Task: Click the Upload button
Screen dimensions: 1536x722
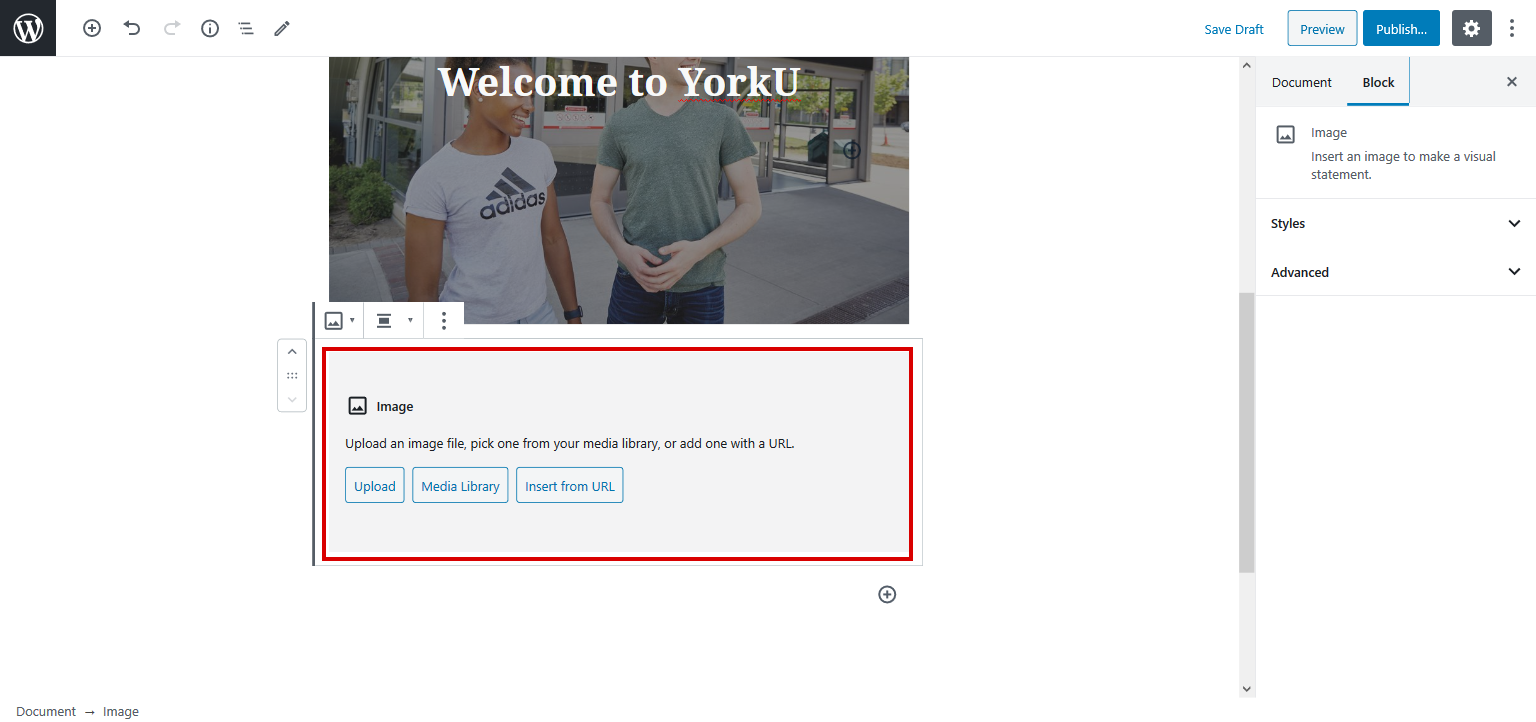Action: pyautogui.click(x=375, y=486)
